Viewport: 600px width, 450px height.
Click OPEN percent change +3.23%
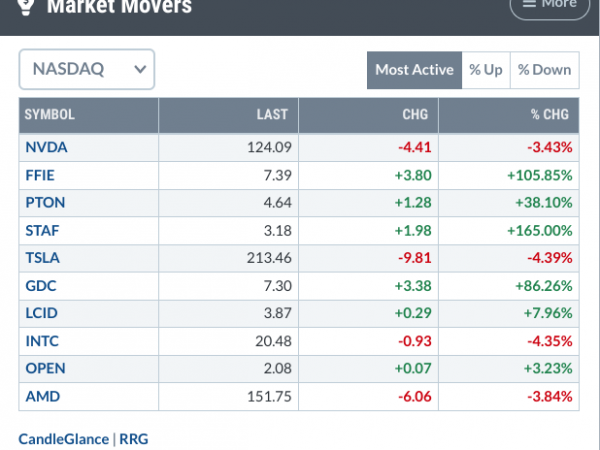[x=548, y=368]
